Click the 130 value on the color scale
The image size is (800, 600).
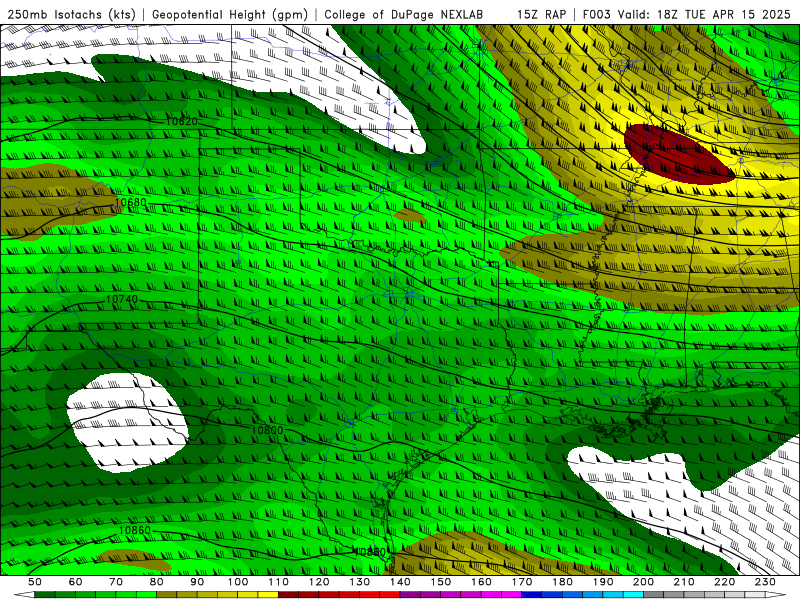pos(360,582)
